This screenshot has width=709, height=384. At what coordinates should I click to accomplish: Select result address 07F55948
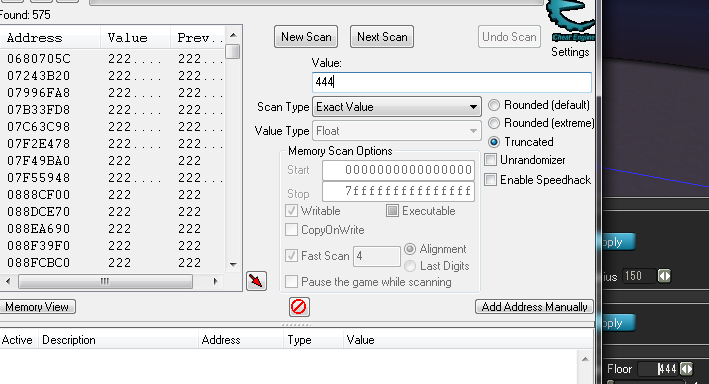tap(39, 178)
